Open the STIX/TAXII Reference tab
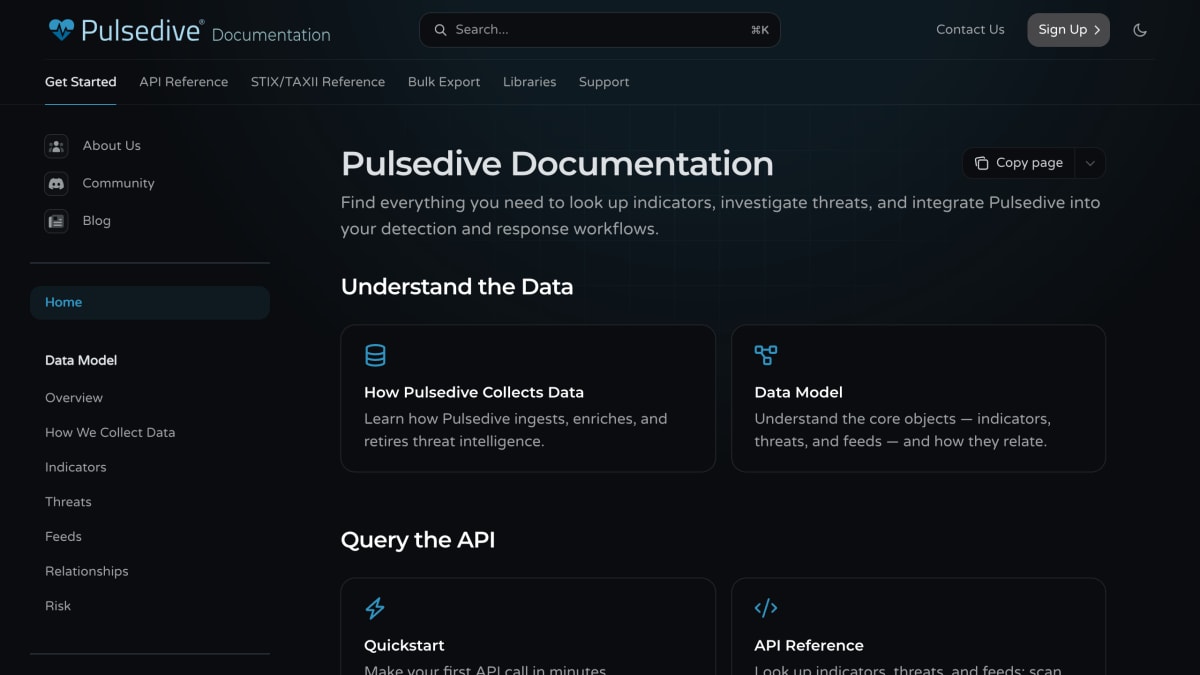The height and width of the screenshot is (675, 1200). pyautogui.click(x=318, y=82)
